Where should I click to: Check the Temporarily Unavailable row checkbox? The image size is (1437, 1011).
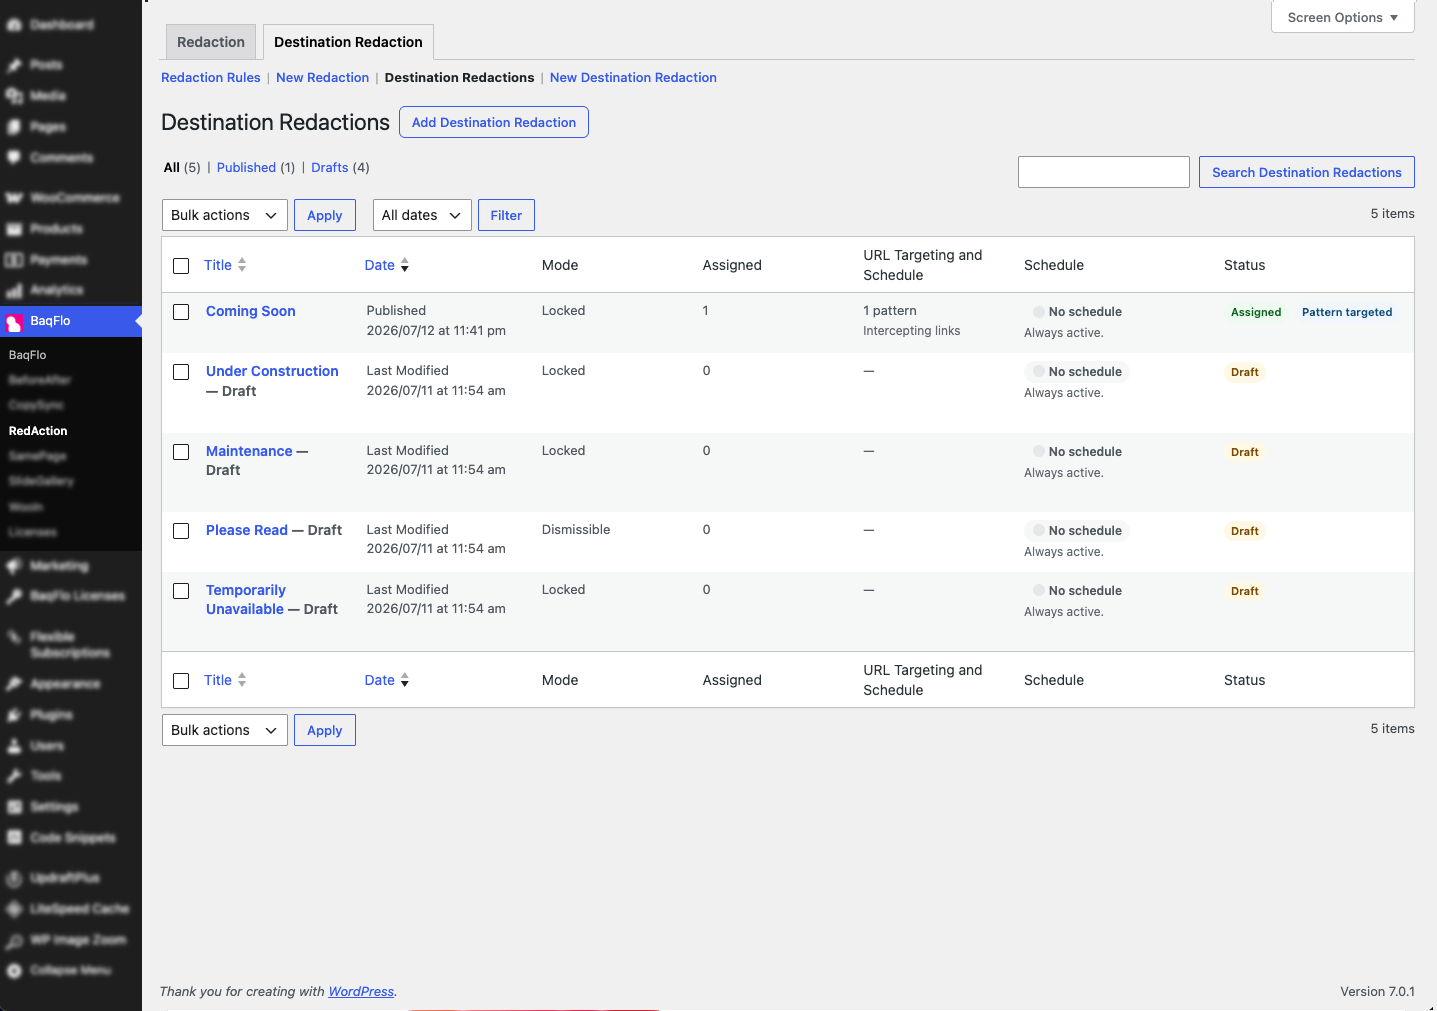[181, 591]
